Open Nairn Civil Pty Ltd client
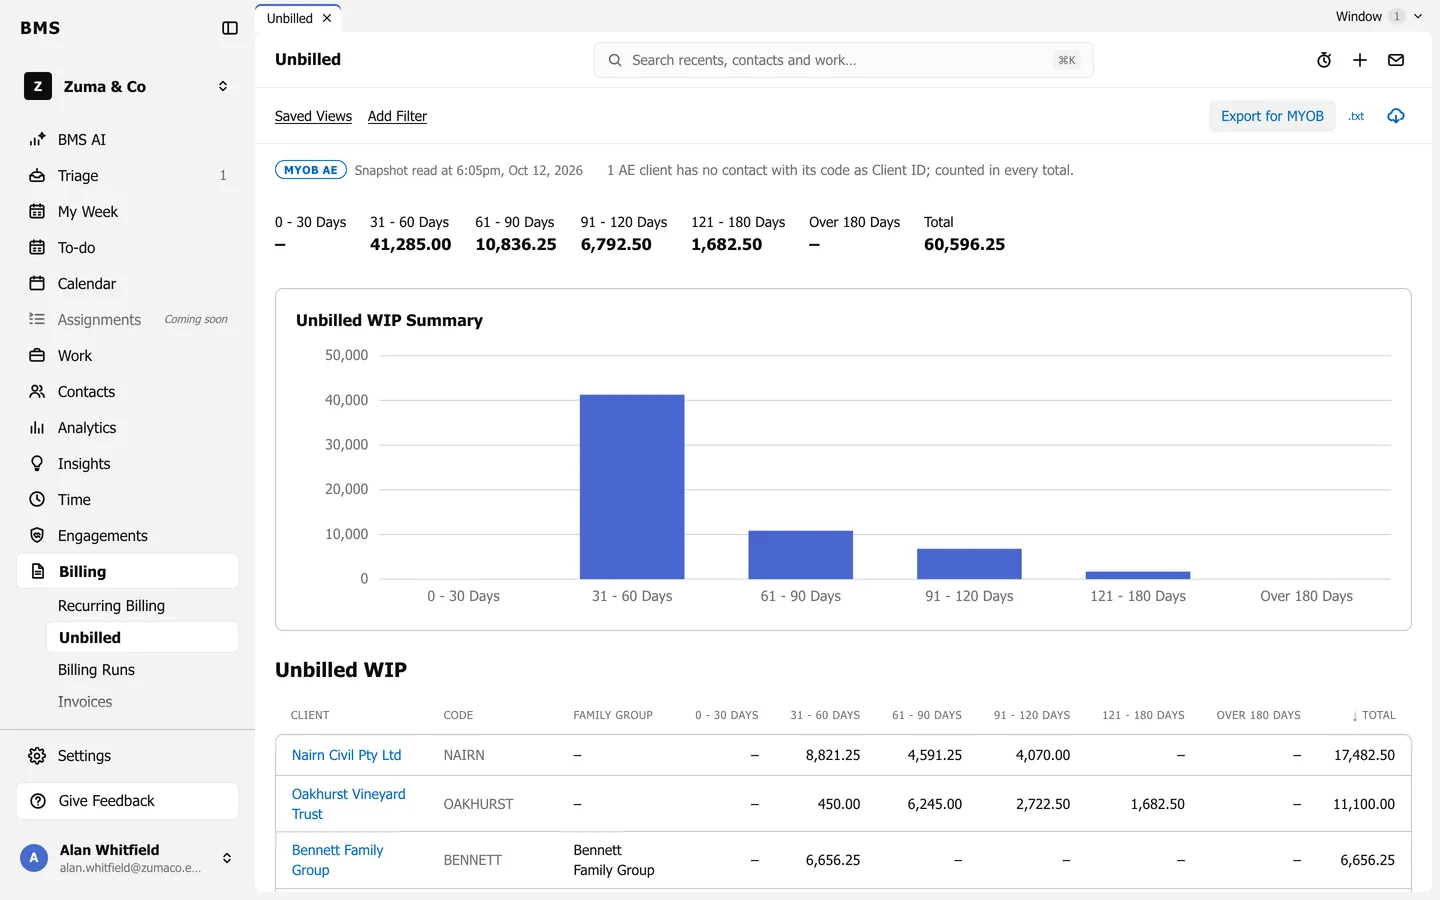The image size is (1440, 900). pos(346,755)
